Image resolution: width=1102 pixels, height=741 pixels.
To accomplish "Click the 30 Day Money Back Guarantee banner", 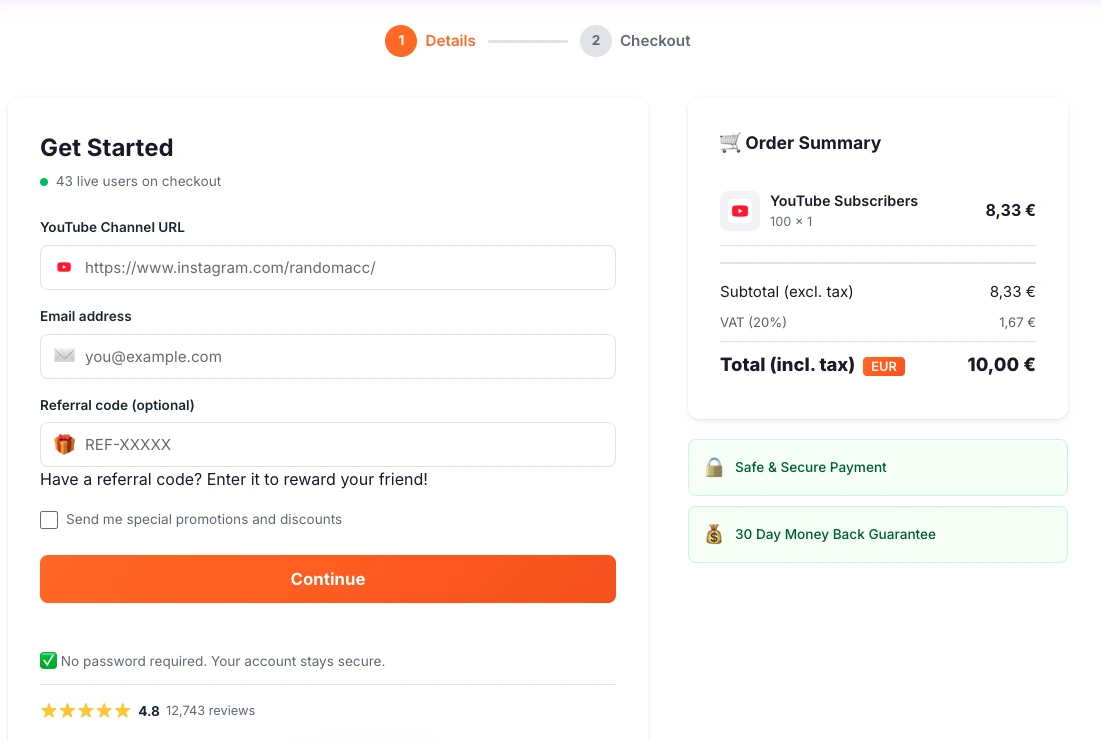I will pyautogui.click(x=877, y=534).
